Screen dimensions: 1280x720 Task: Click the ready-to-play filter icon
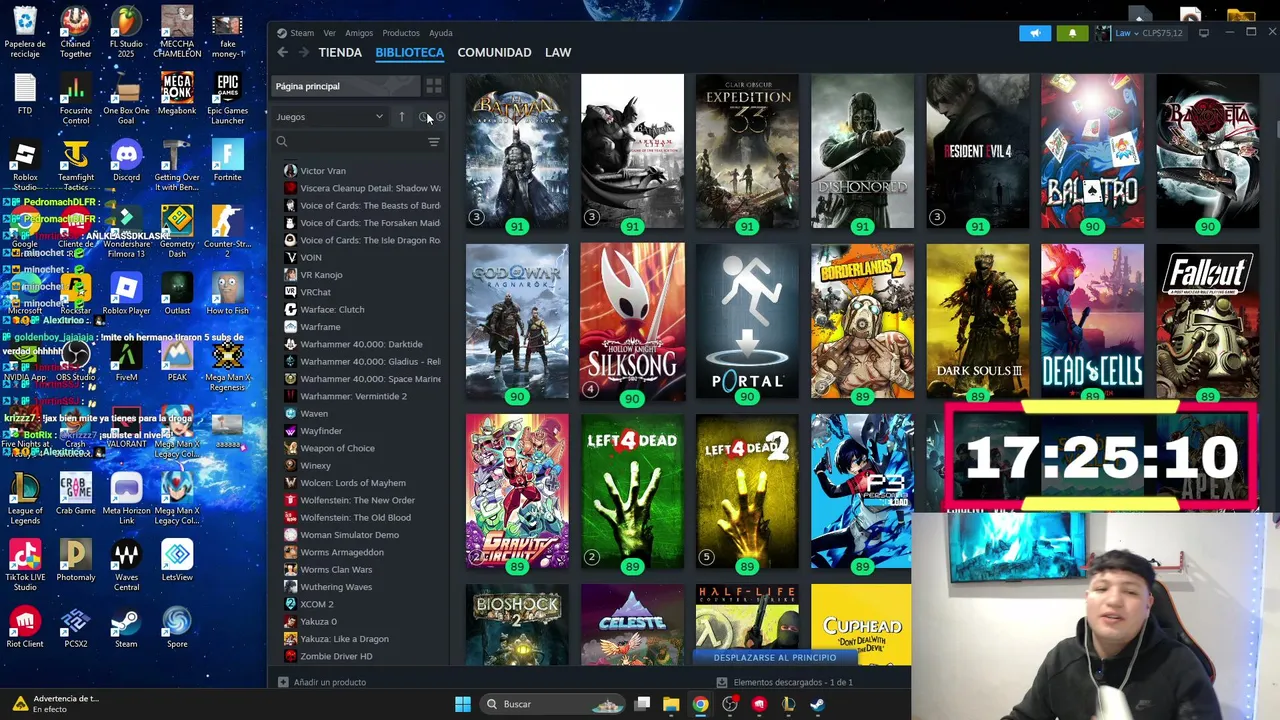tap(440, 117)
